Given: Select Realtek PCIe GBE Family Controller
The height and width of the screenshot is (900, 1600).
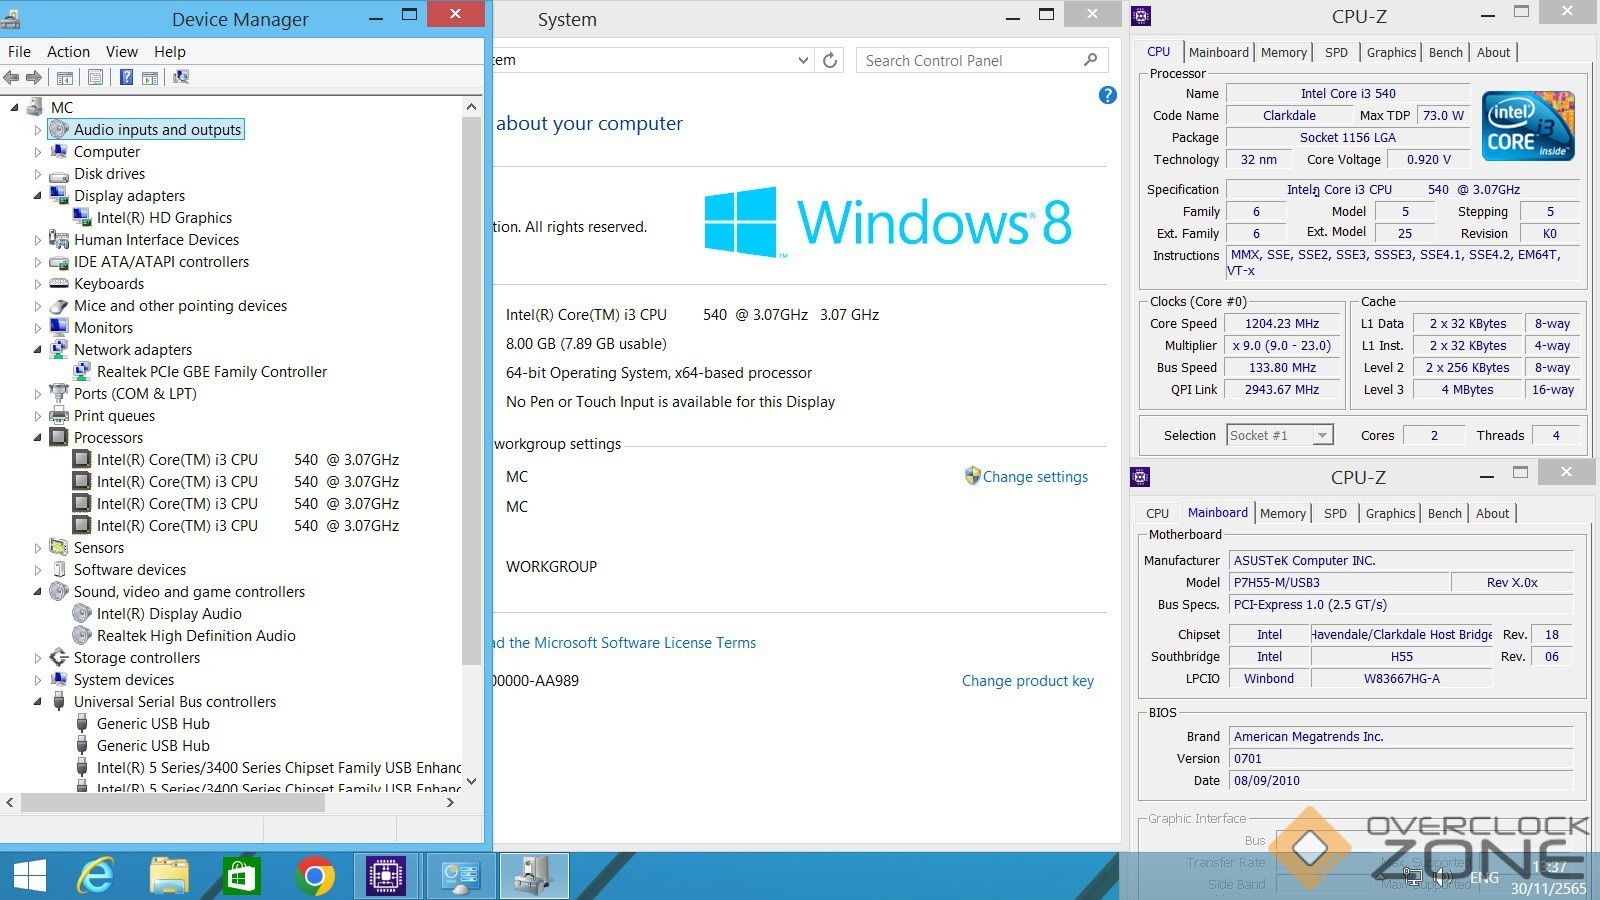Looking at the screenshot, I should 211,372.
